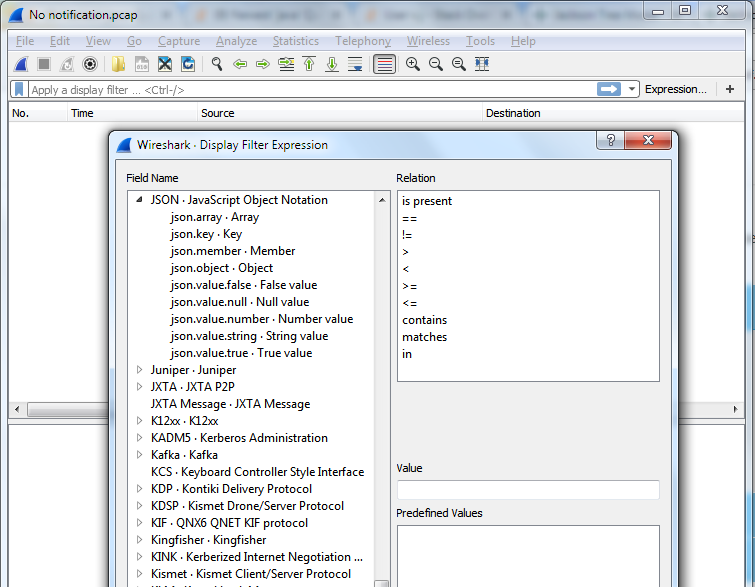Click the go to specified packet icon

pos(286,64)
